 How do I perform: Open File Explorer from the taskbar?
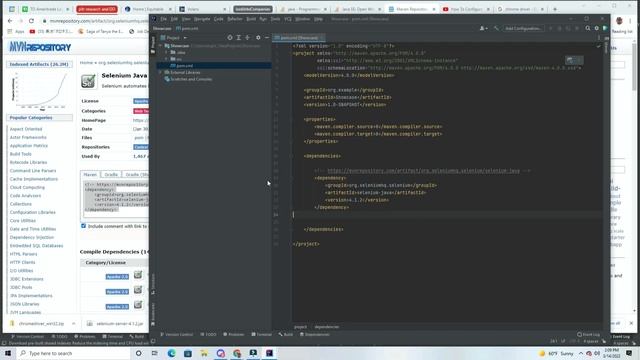pyautogui.click(x=204, y=353)
